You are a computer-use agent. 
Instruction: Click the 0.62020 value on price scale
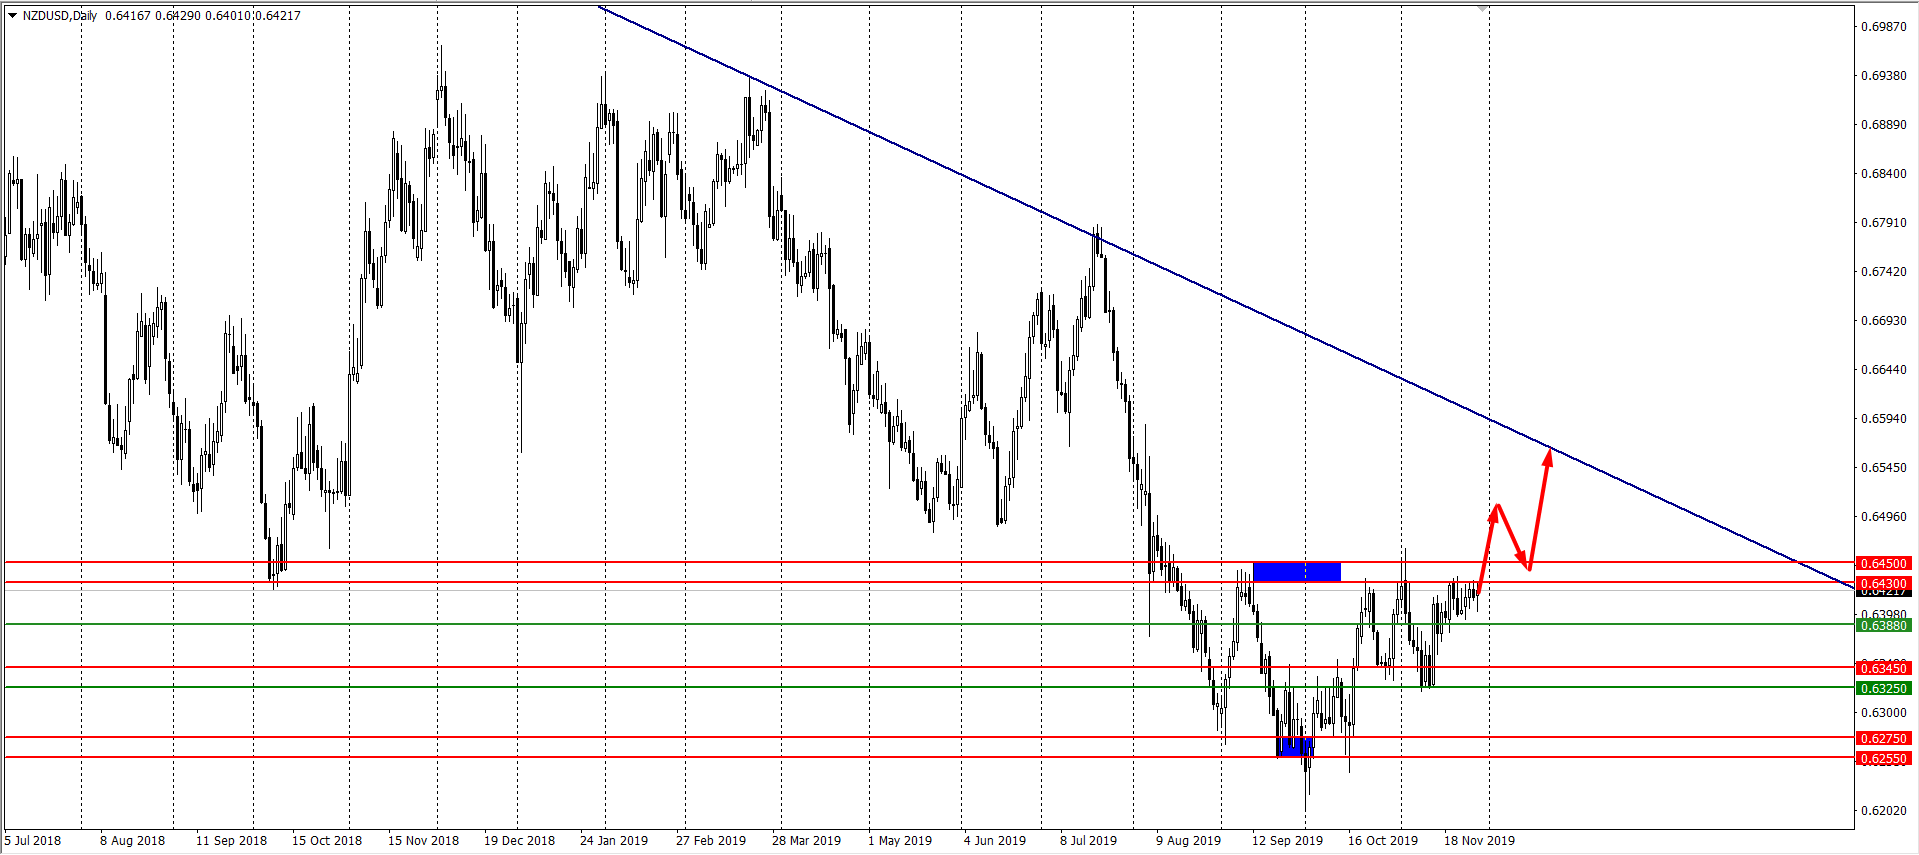[1883, 811]
